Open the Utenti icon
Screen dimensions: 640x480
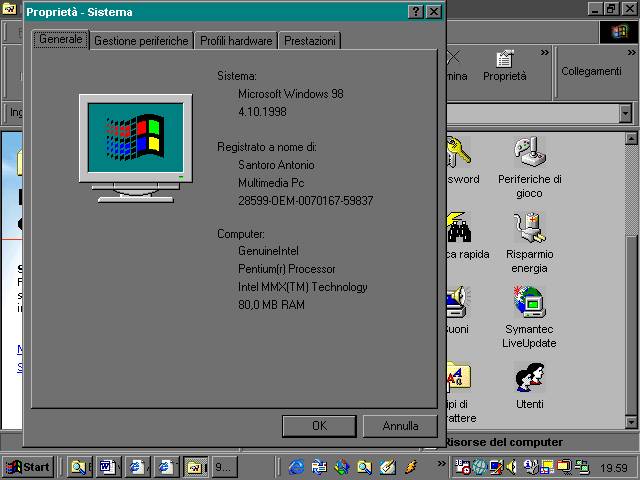pos(529,386)
